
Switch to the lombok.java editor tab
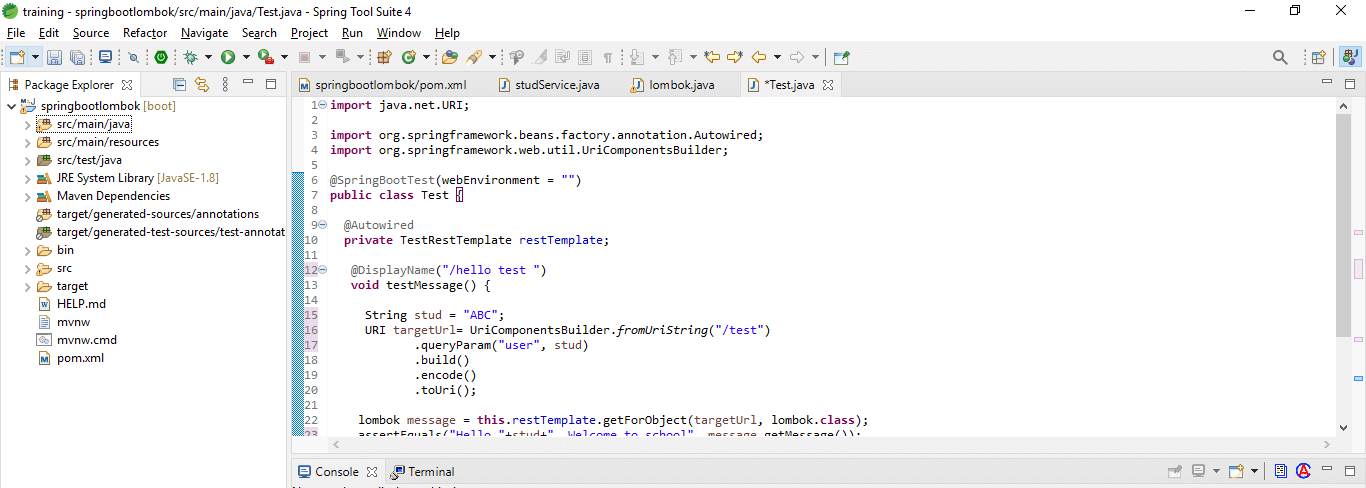673,85
